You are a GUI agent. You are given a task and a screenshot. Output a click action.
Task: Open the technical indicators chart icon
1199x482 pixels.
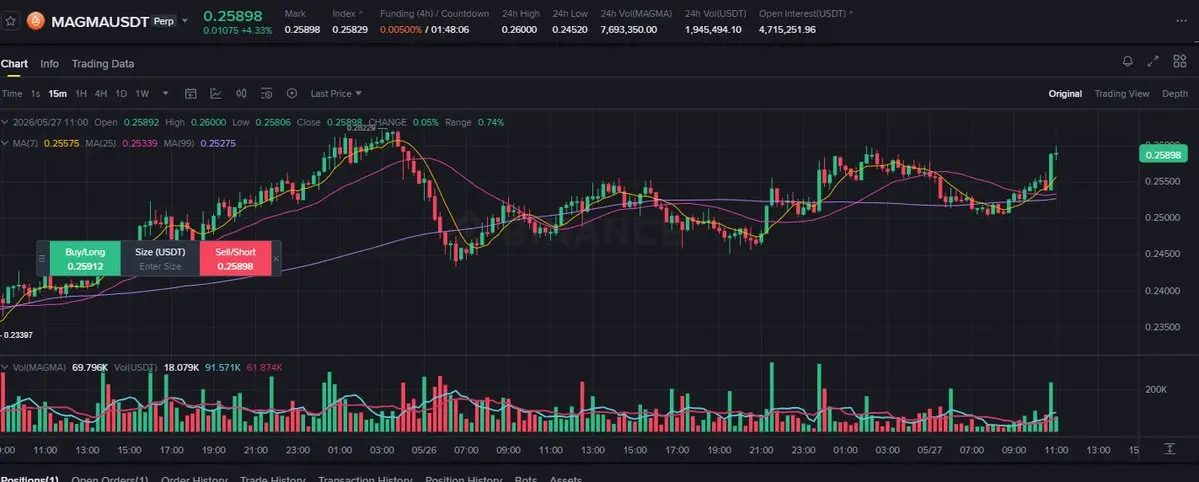coord(216,93)
